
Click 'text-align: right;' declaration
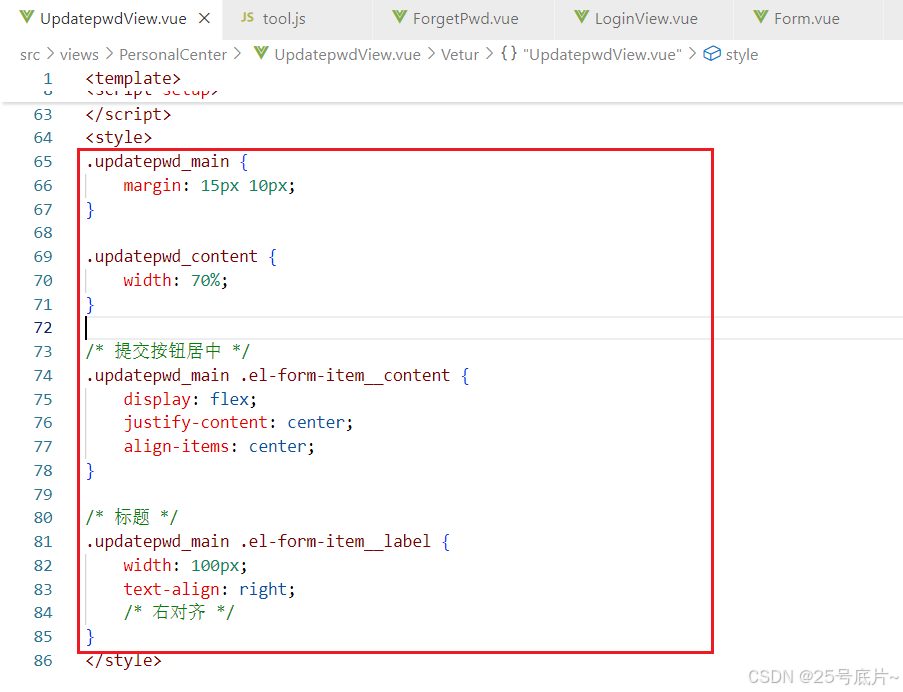209,589
